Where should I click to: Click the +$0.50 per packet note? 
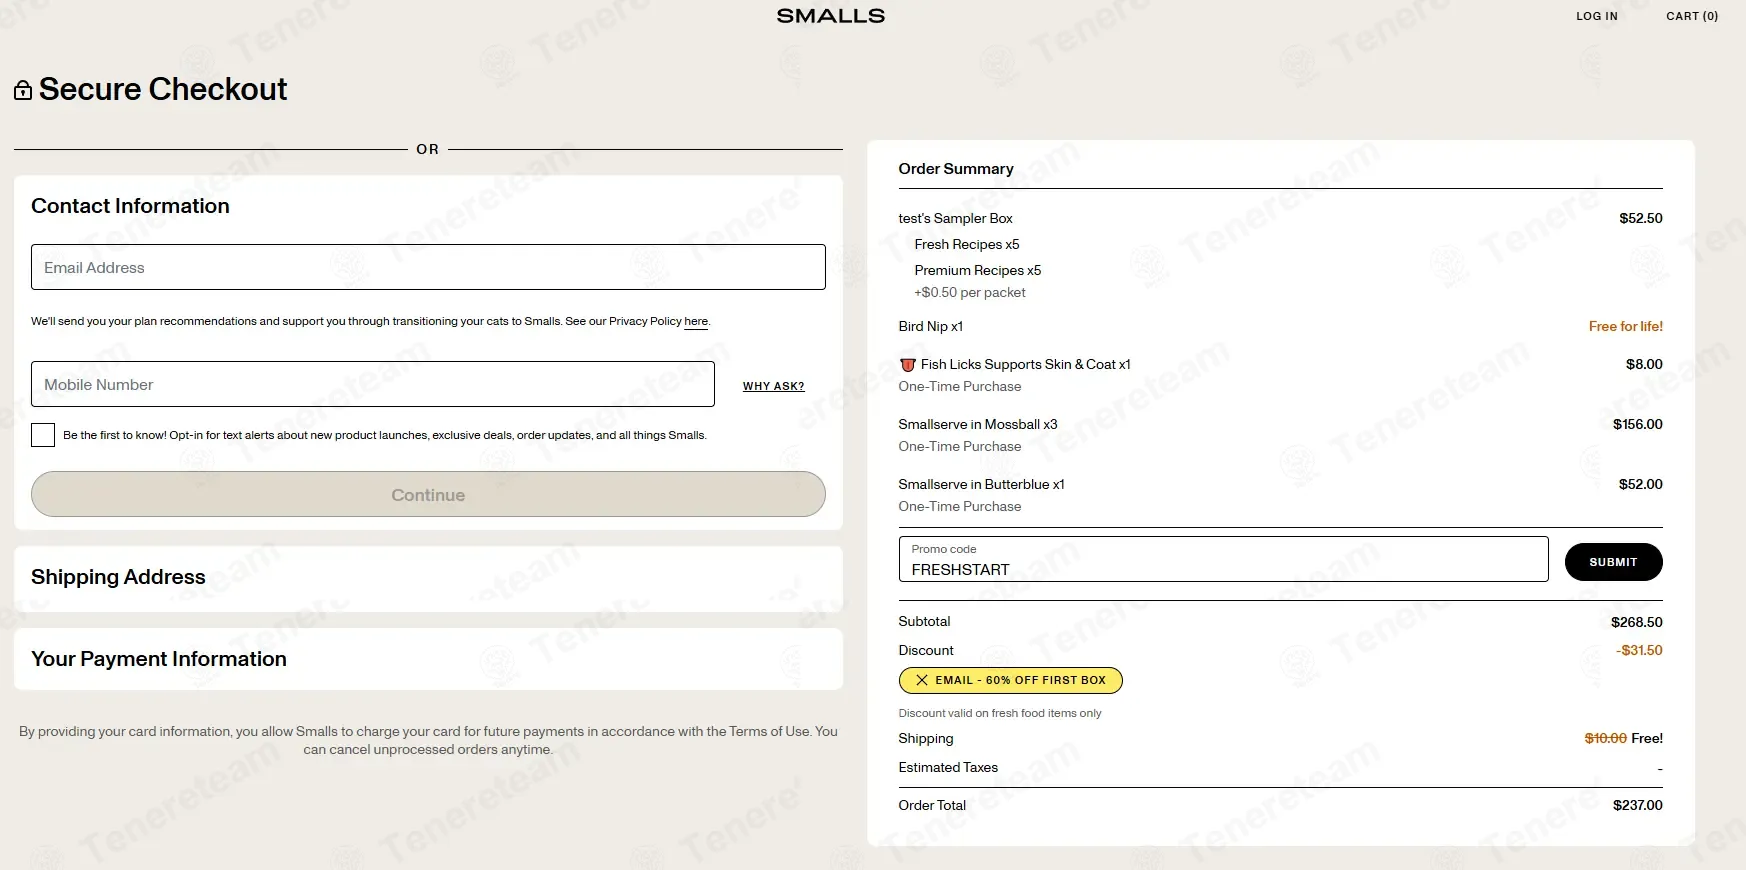970,292
